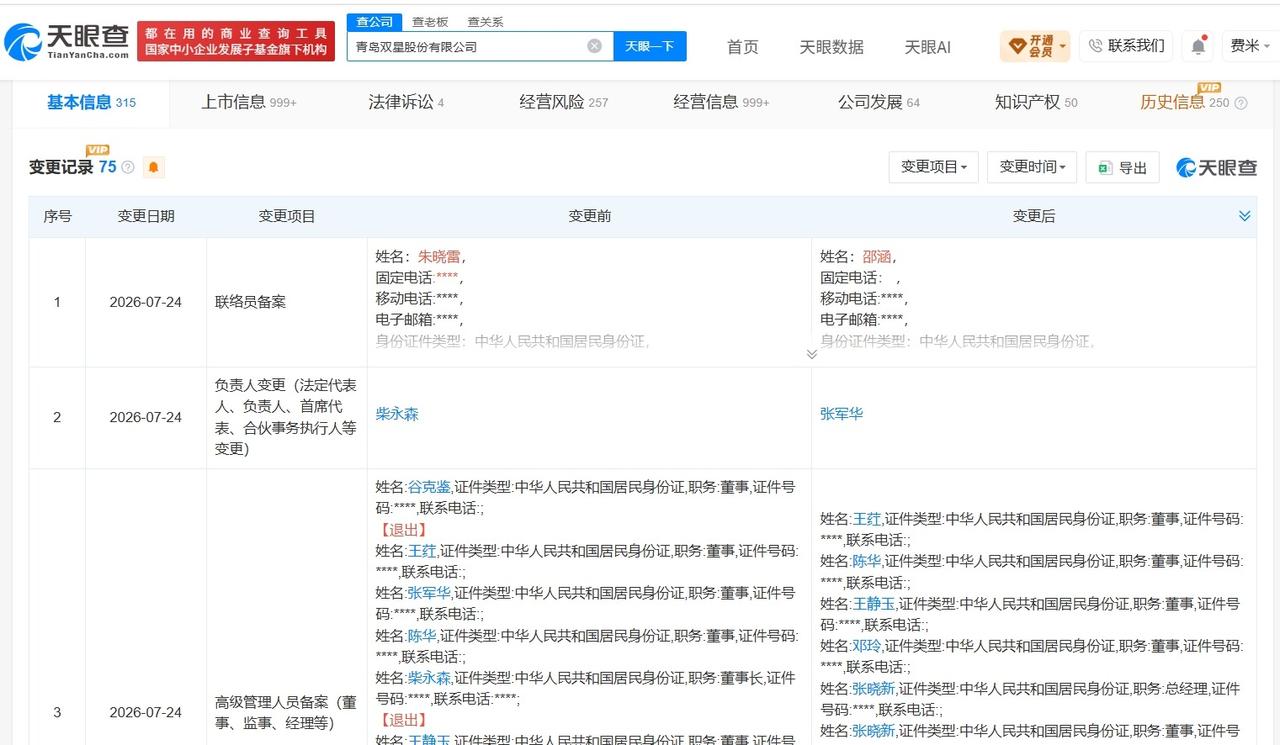
Task: Click the help icon beside 历史信息 250
Action: point(1241,103)
